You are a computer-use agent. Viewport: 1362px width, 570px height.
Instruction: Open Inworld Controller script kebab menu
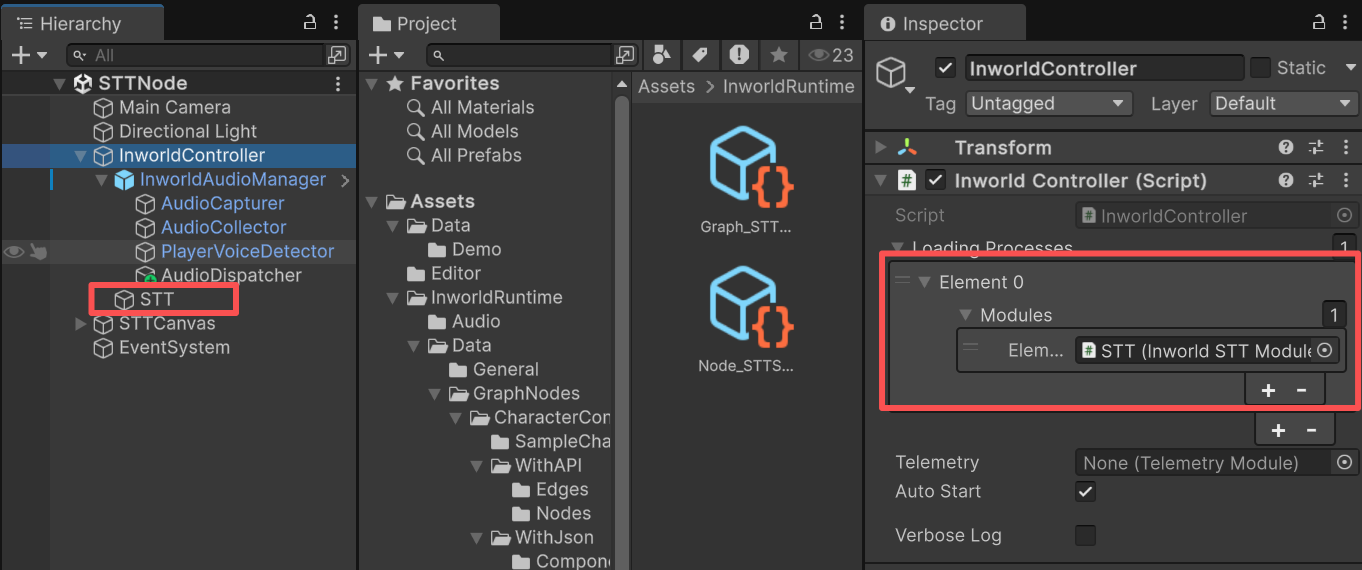1346,181
